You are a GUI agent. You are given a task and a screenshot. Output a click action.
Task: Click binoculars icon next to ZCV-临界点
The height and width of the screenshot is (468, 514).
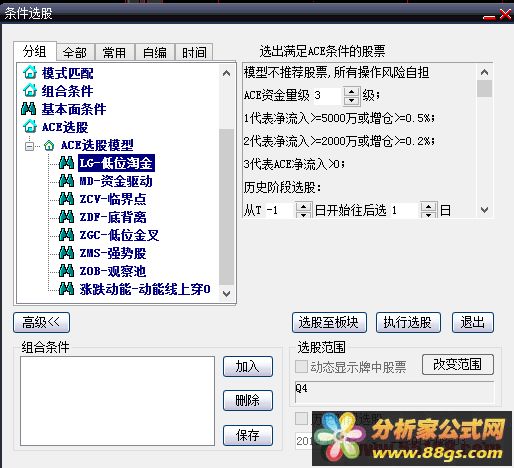coord(66,199)
